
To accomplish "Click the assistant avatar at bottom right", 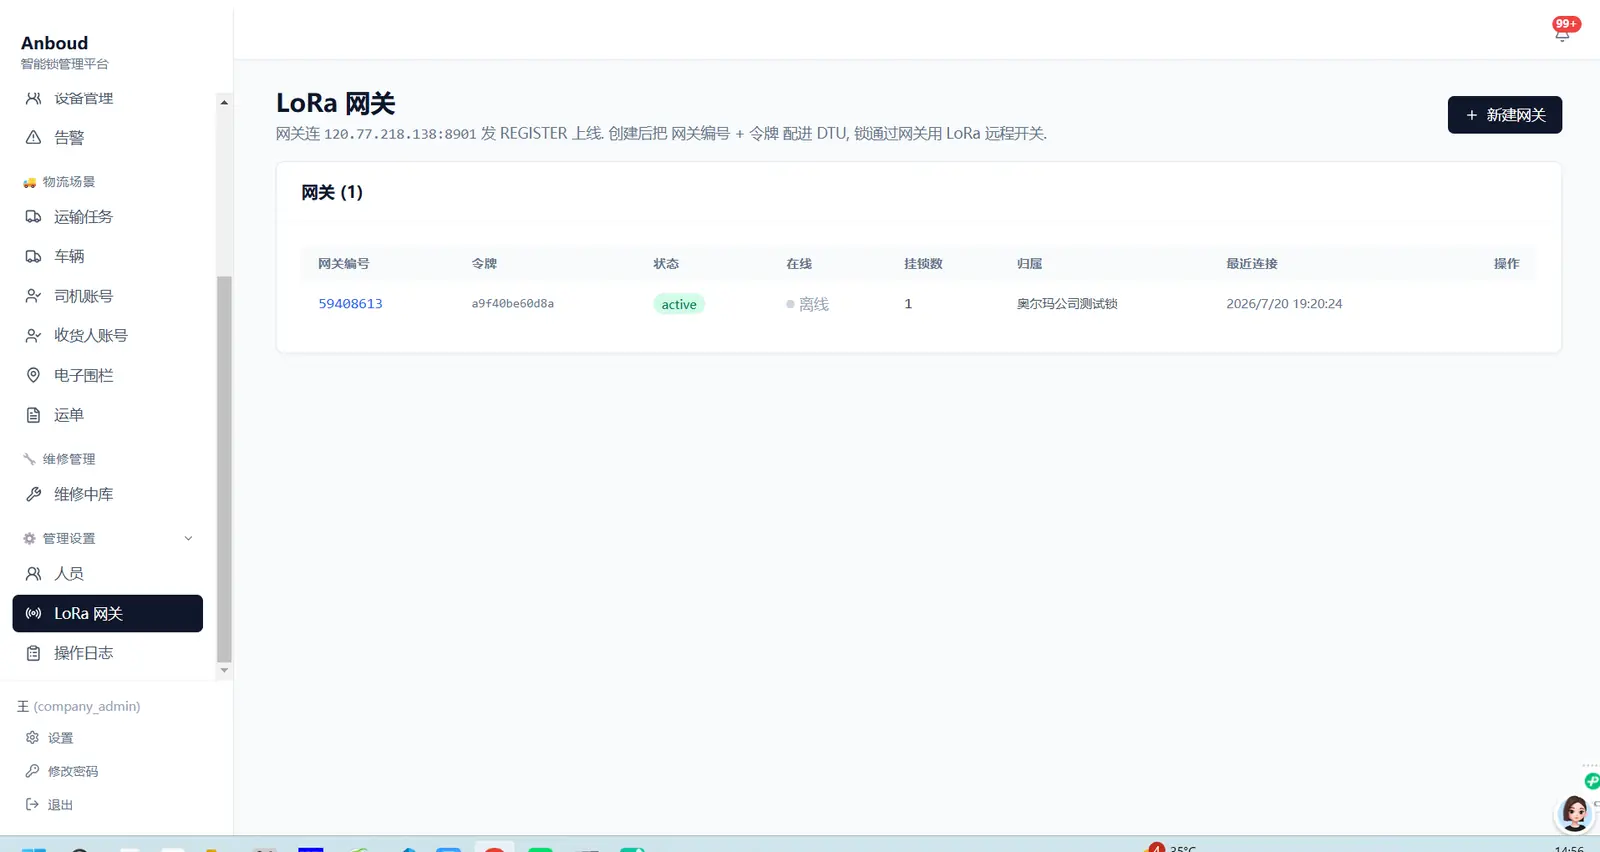I will tap(1574, 814).
